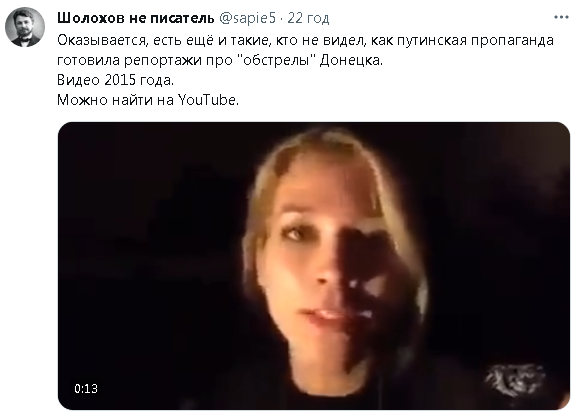Click the word YouTube in the tweet text
585x415 pixels.
coord(208,100)
